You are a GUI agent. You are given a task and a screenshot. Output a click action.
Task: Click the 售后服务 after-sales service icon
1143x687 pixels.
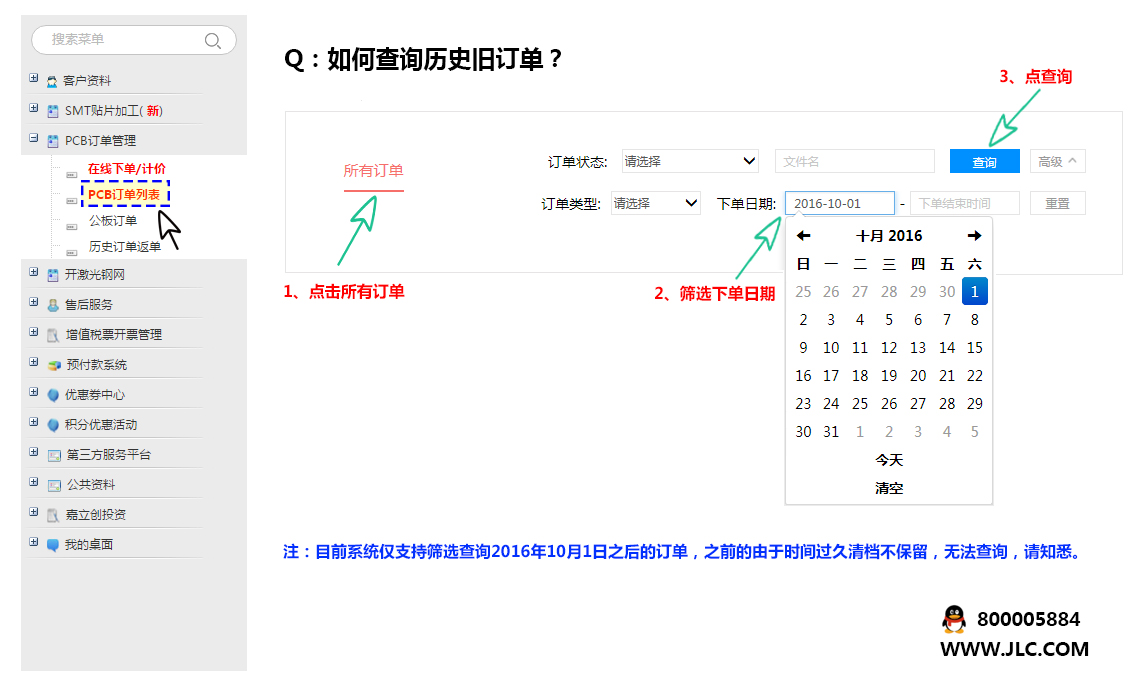click(x=55, y=303)
